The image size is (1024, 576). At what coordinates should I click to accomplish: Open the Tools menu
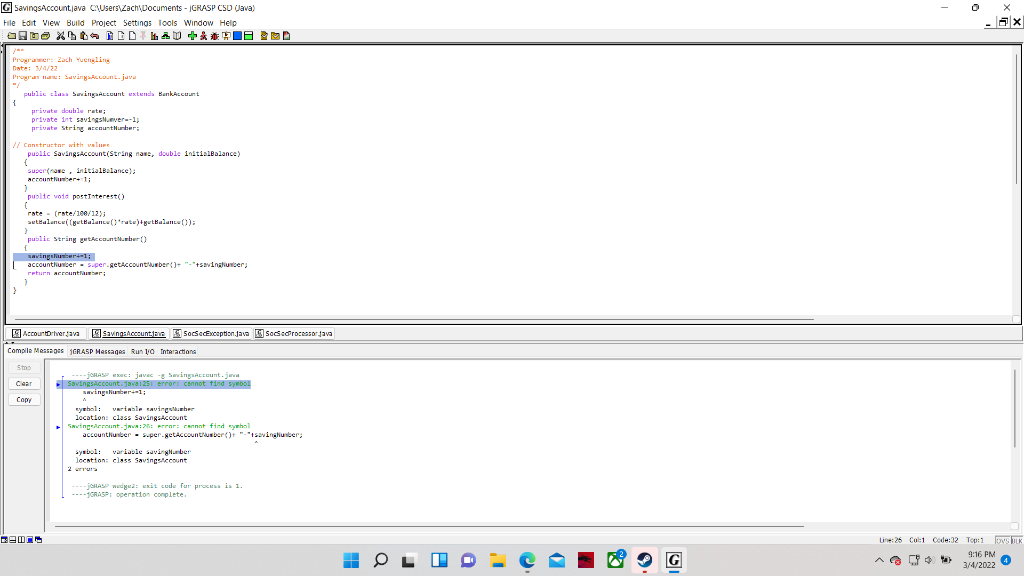click(168, 23)
